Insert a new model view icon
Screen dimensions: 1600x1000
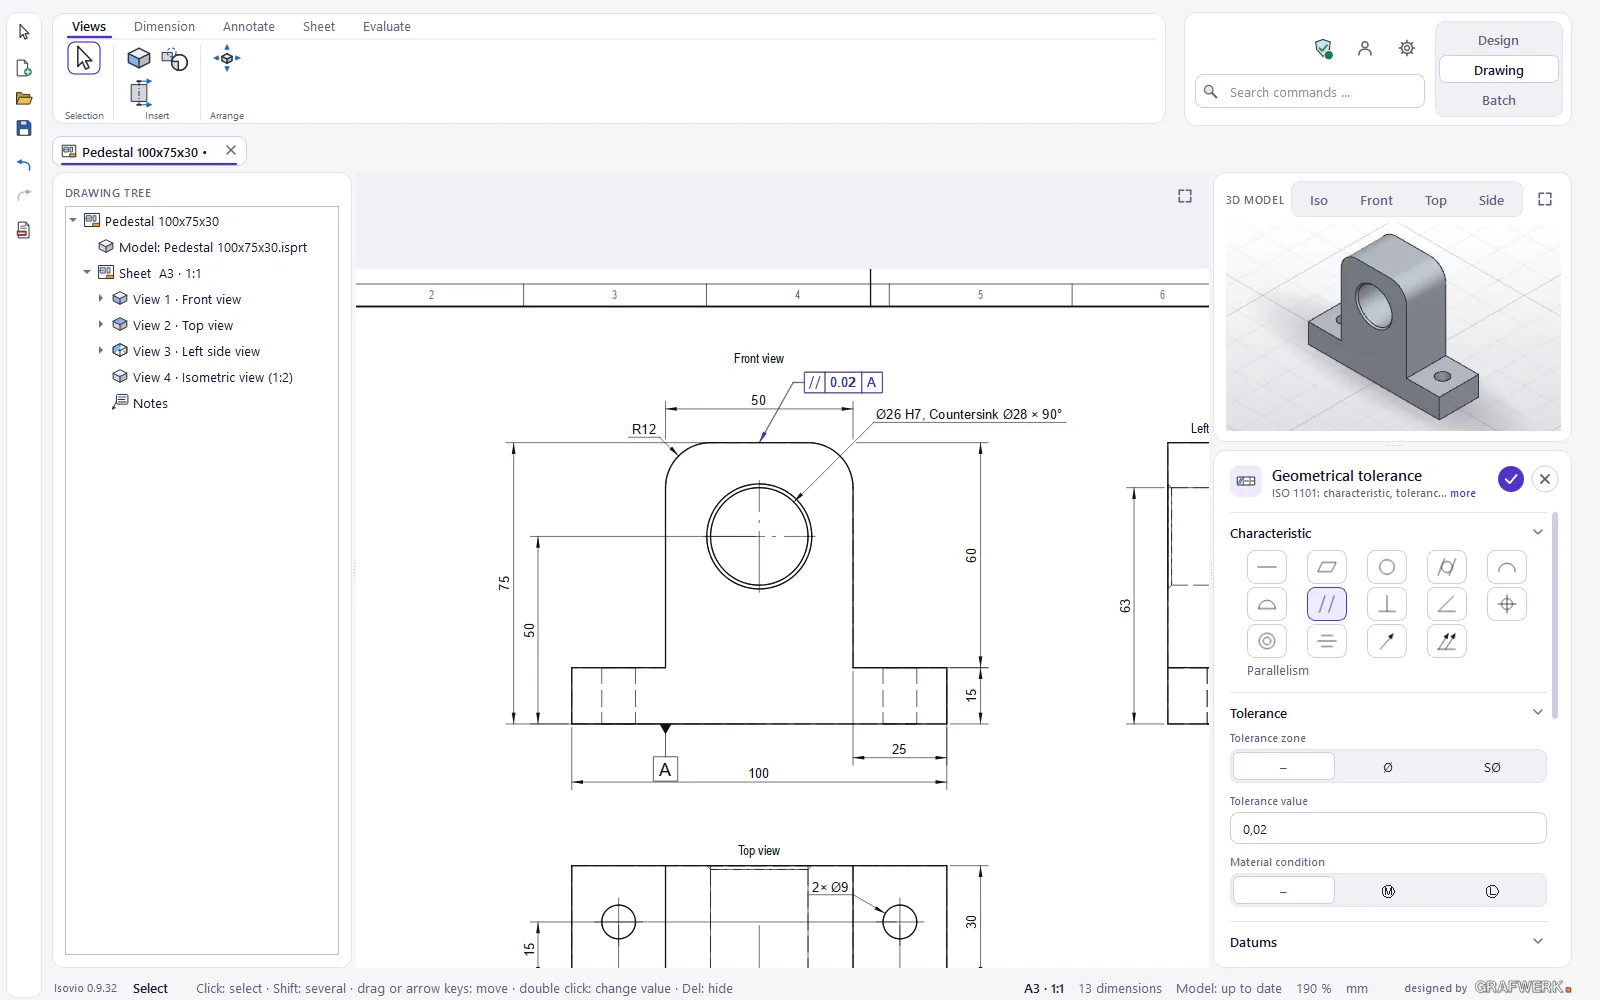[139, 58]
